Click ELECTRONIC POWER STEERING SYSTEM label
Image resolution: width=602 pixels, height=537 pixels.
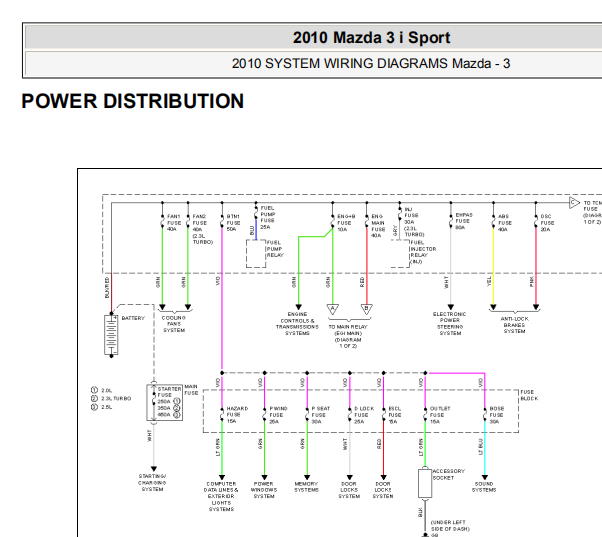450,324
